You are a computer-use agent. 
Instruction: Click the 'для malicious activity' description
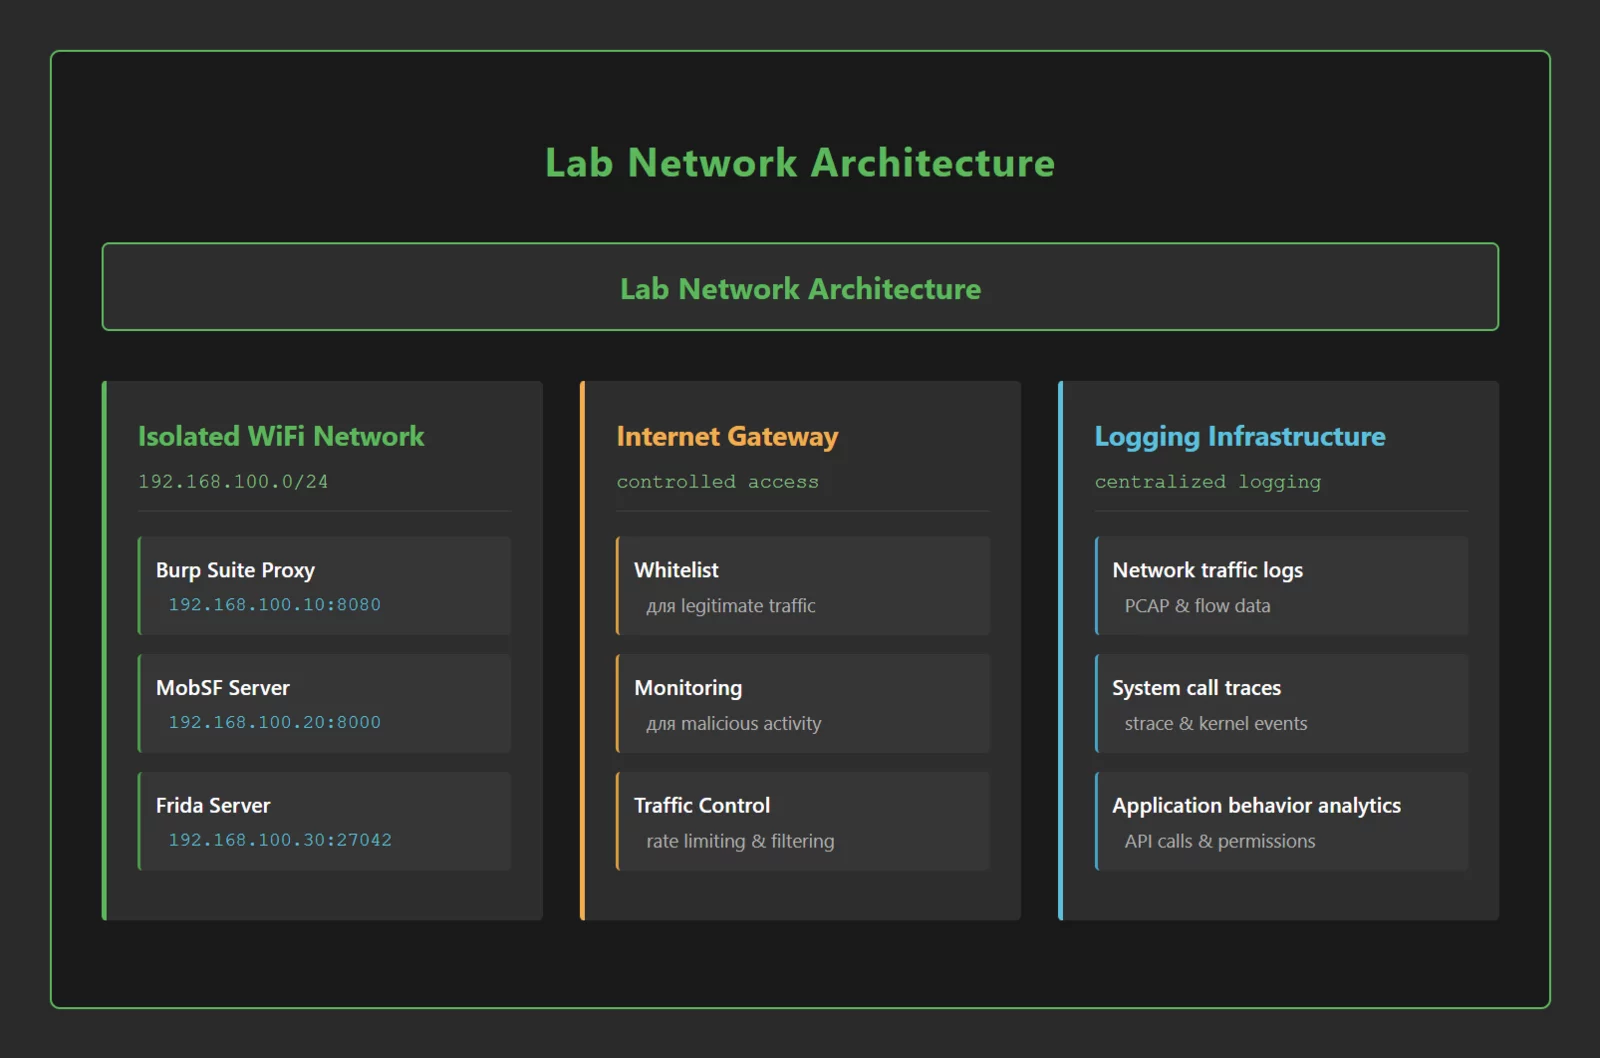pyautogui.click(x=734, y=724)
